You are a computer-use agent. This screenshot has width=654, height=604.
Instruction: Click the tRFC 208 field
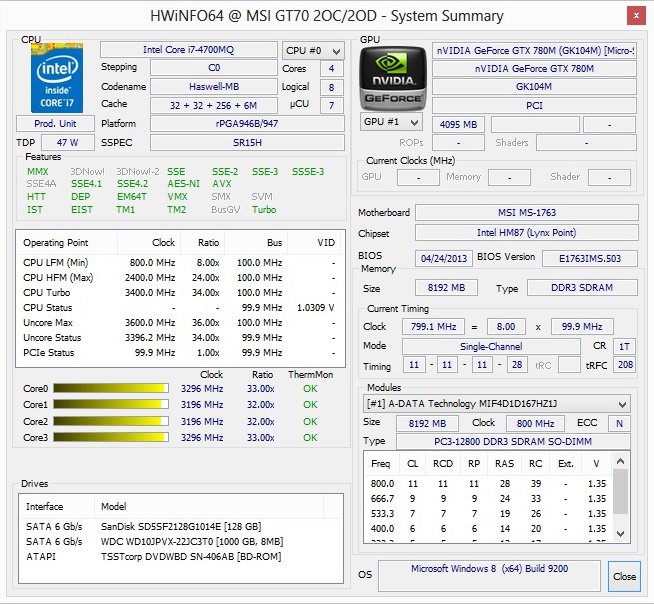coord(625,365)
